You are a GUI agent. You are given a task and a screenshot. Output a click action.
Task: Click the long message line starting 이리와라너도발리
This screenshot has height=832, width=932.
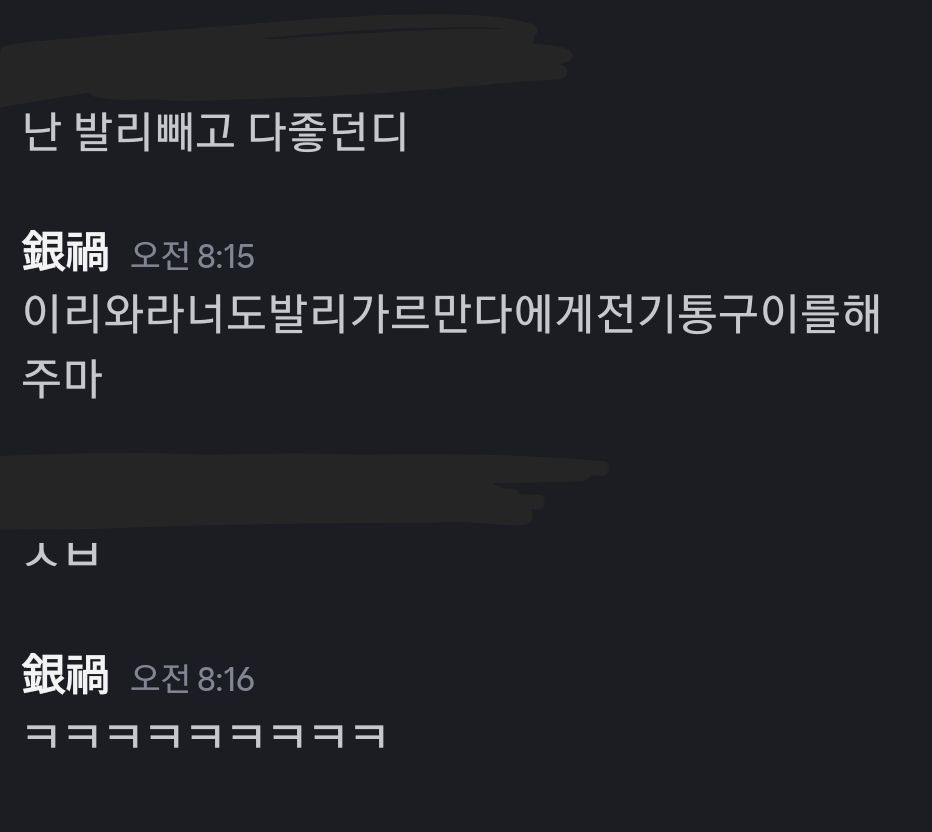pos(452,313)
